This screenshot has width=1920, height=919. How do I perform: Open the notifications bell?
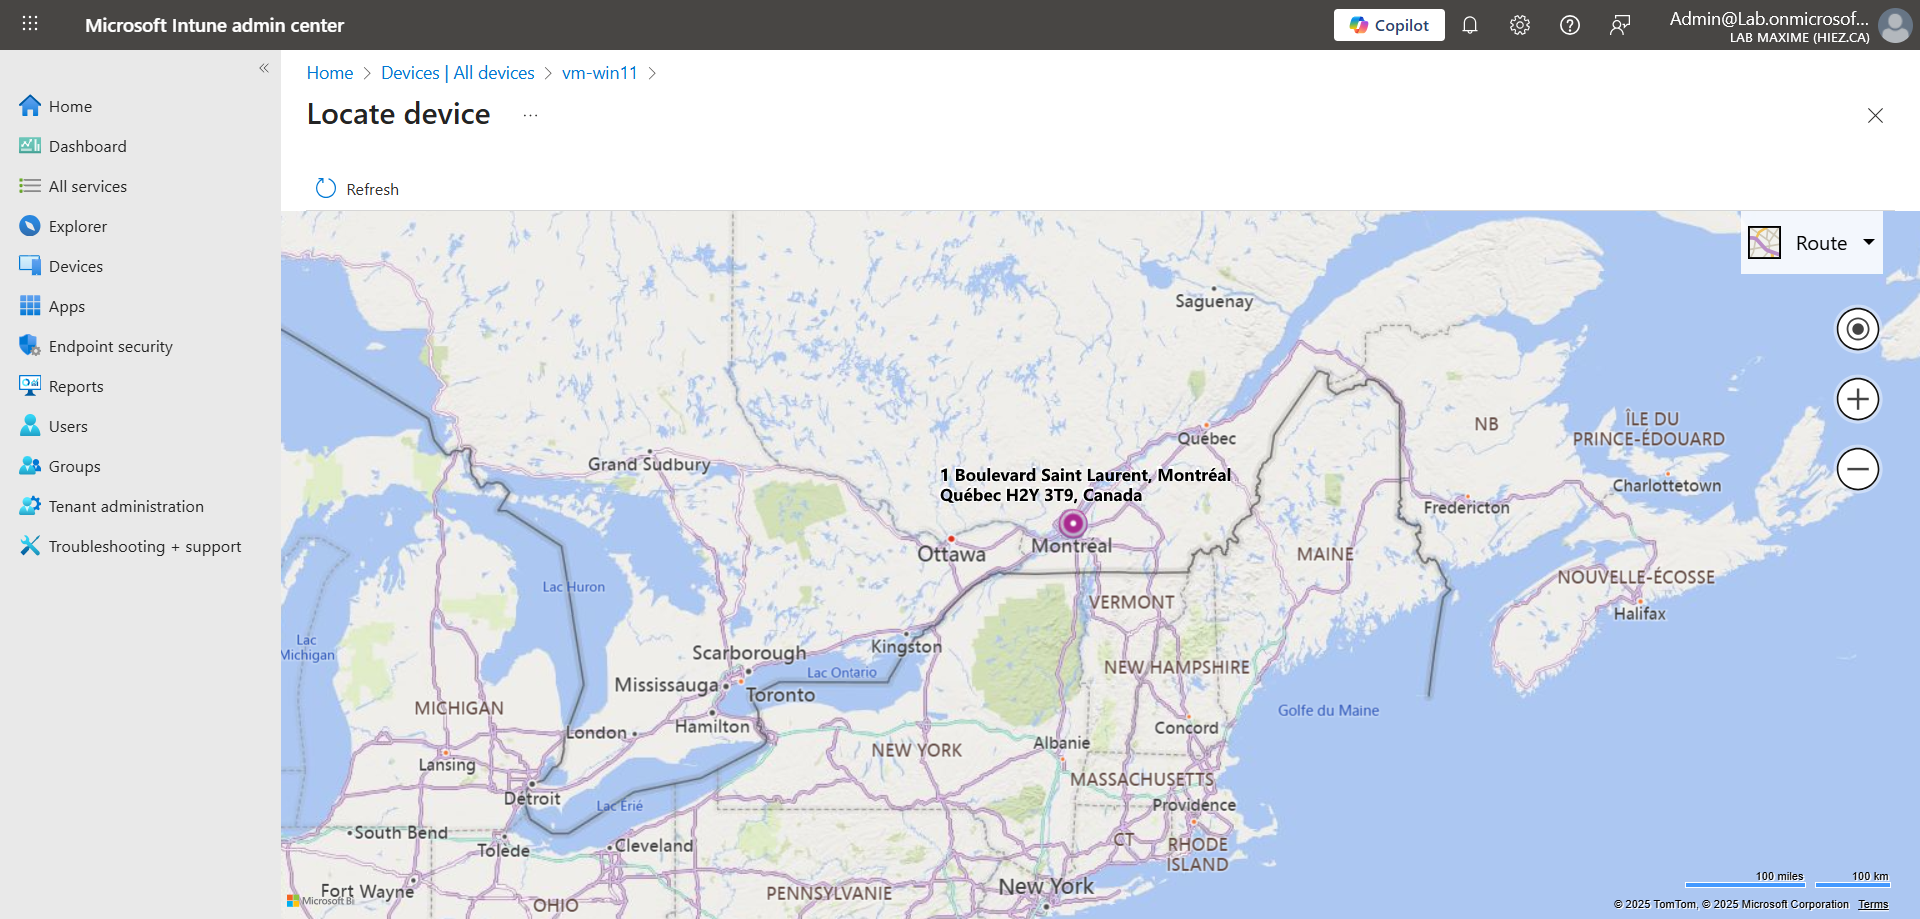pyautogui.click(x=1469, y=25)
